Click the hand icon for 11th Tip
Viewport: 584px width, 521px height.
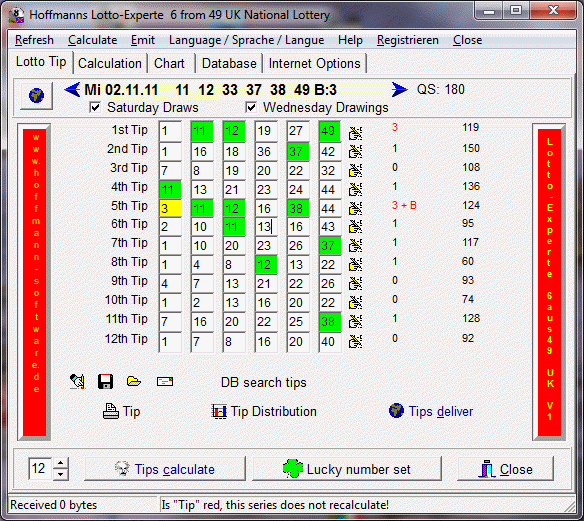point(355,321)
